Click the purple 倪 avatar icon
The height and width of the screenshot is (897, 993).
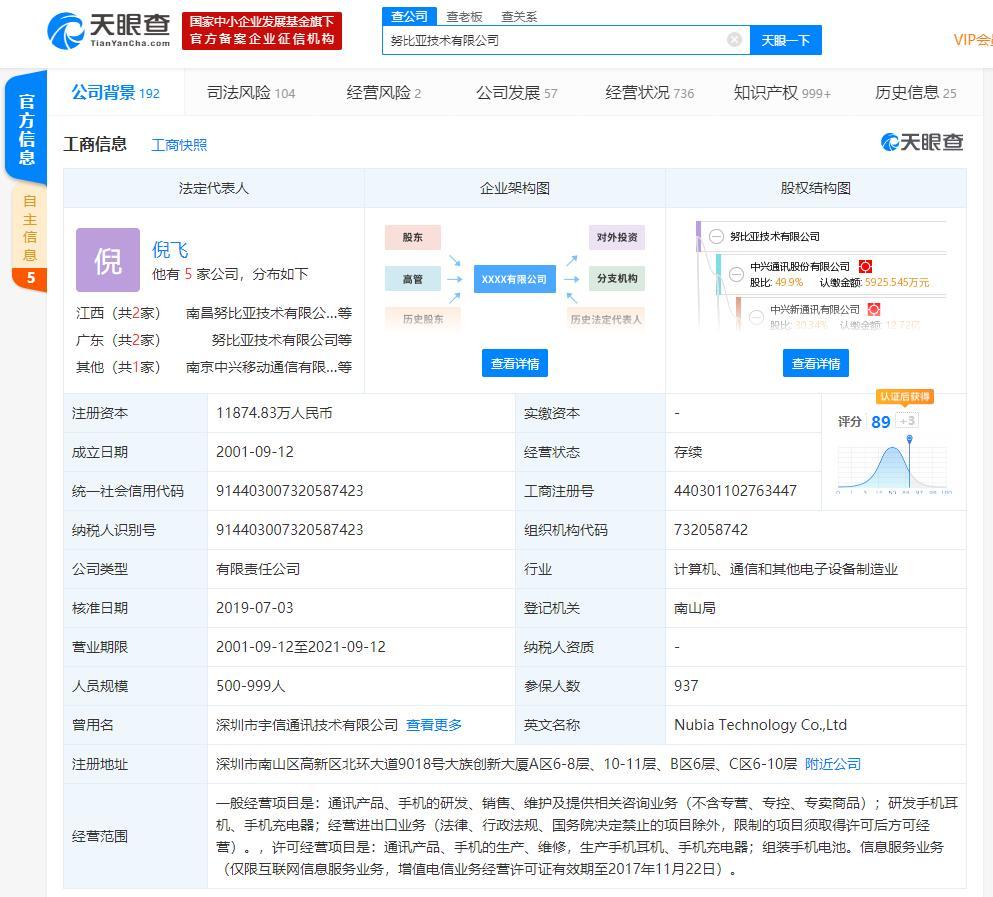click(108, 260)
